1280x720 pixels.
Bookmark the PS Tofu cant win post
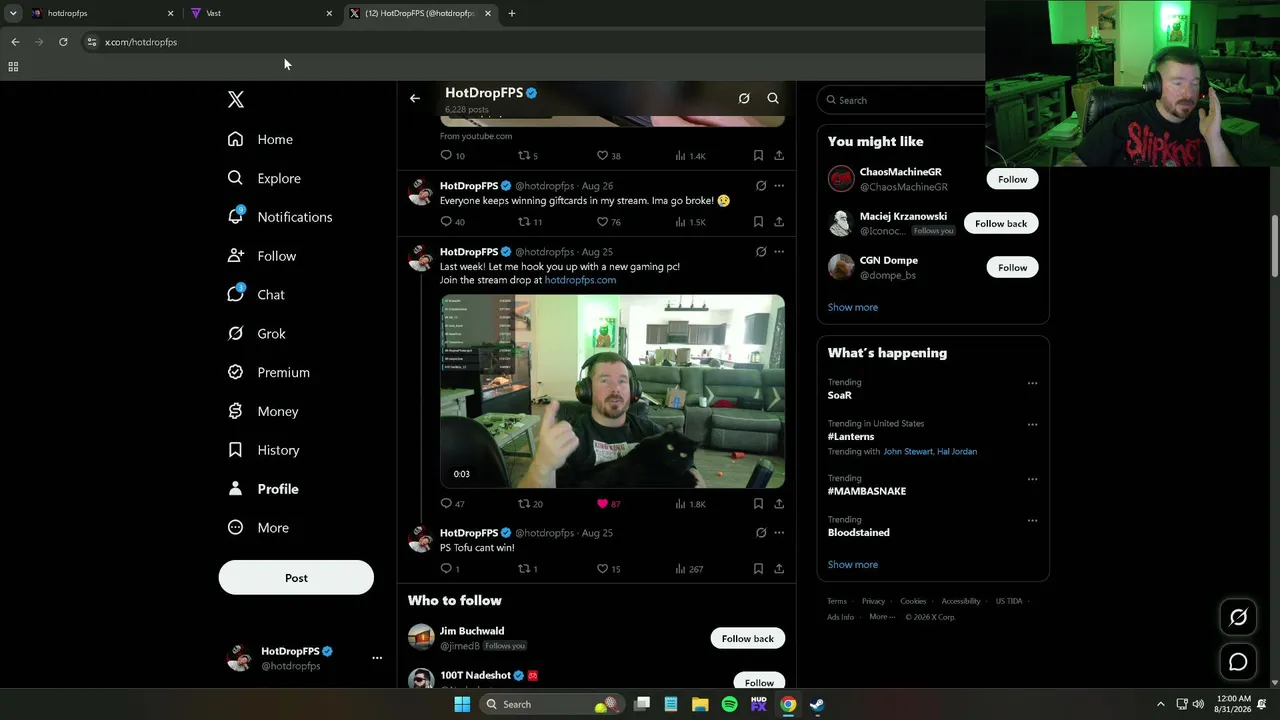point(758,569)
